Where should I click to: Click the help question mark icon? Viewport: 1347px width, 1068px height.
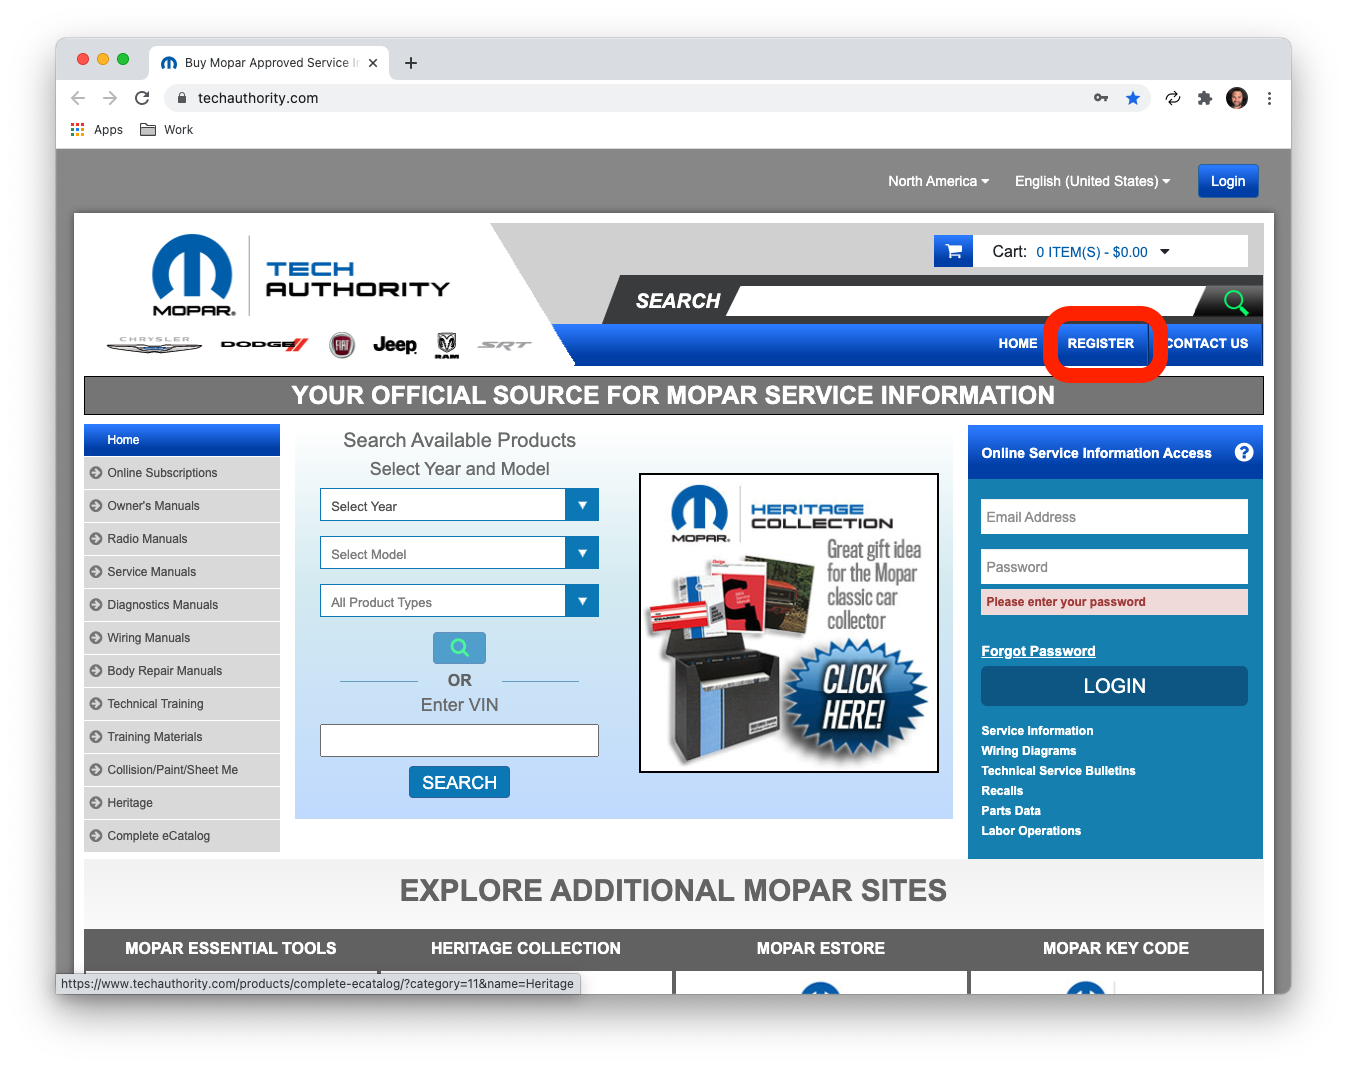pos(1244,452)
